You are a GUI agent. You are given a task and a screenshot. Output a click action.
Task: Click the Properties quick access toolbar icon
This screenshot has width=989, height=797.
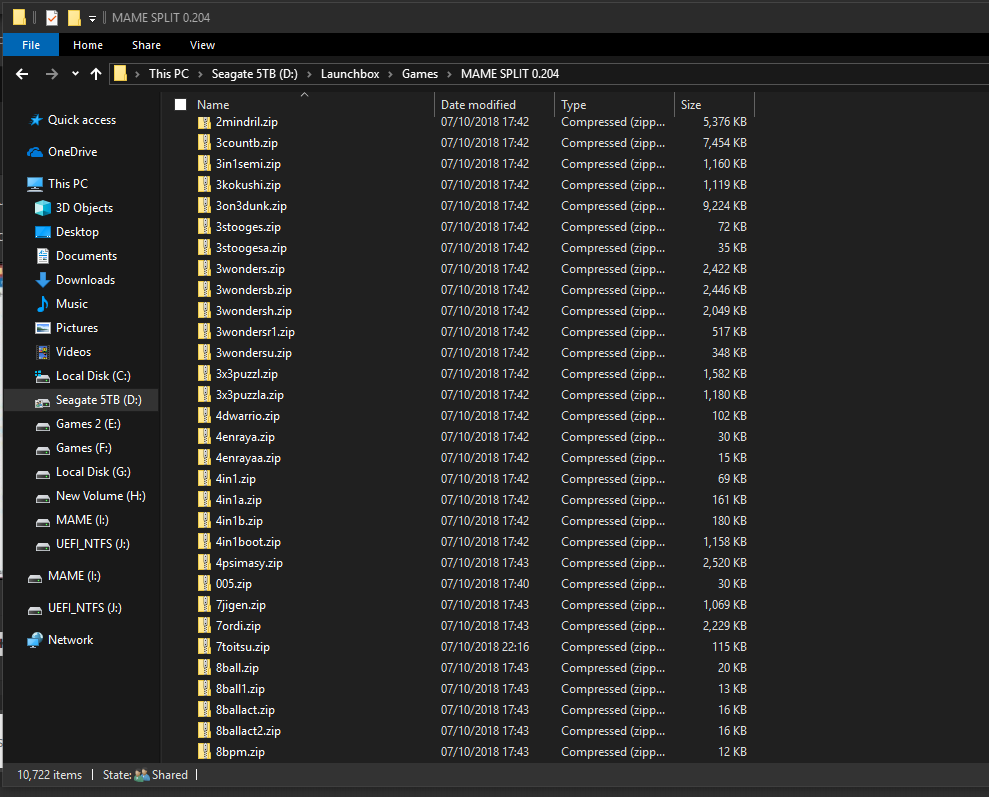tap(52, 18)
